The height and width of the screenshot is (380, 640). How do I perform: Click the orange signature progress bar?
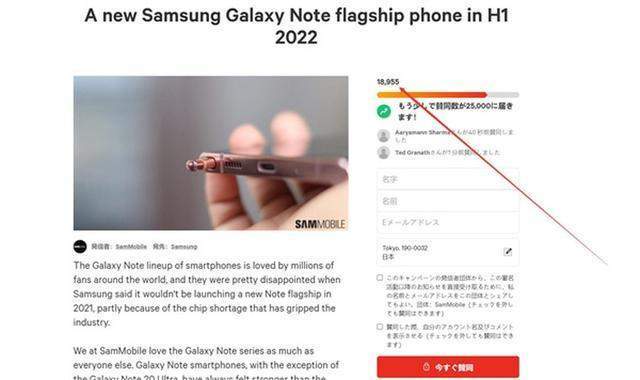pos(448,95)
